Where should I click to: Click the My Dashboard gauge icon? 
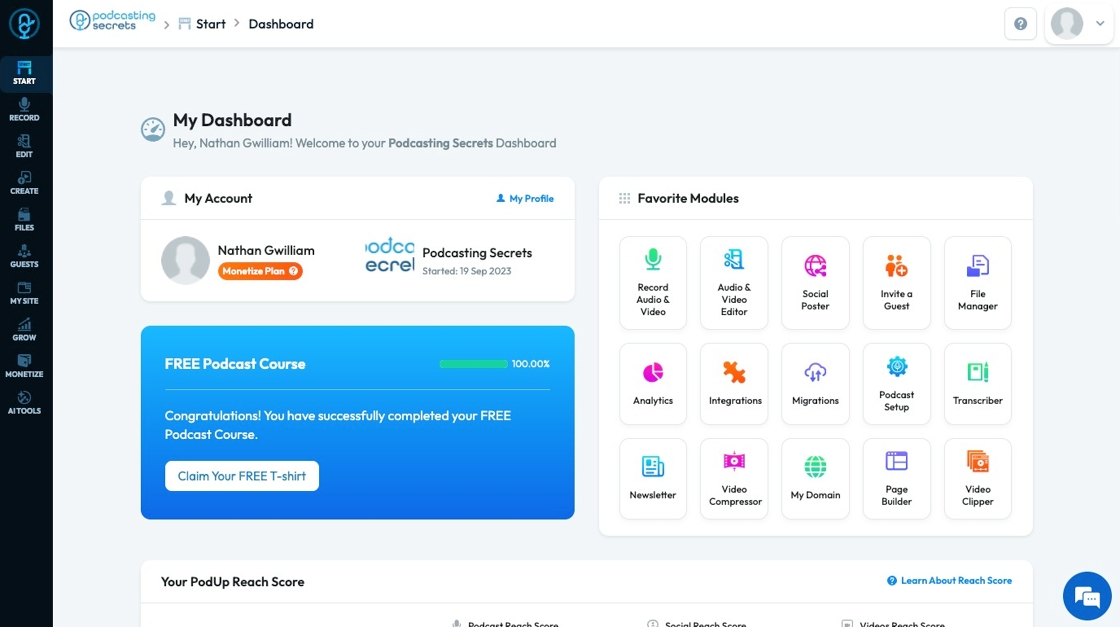153,129
